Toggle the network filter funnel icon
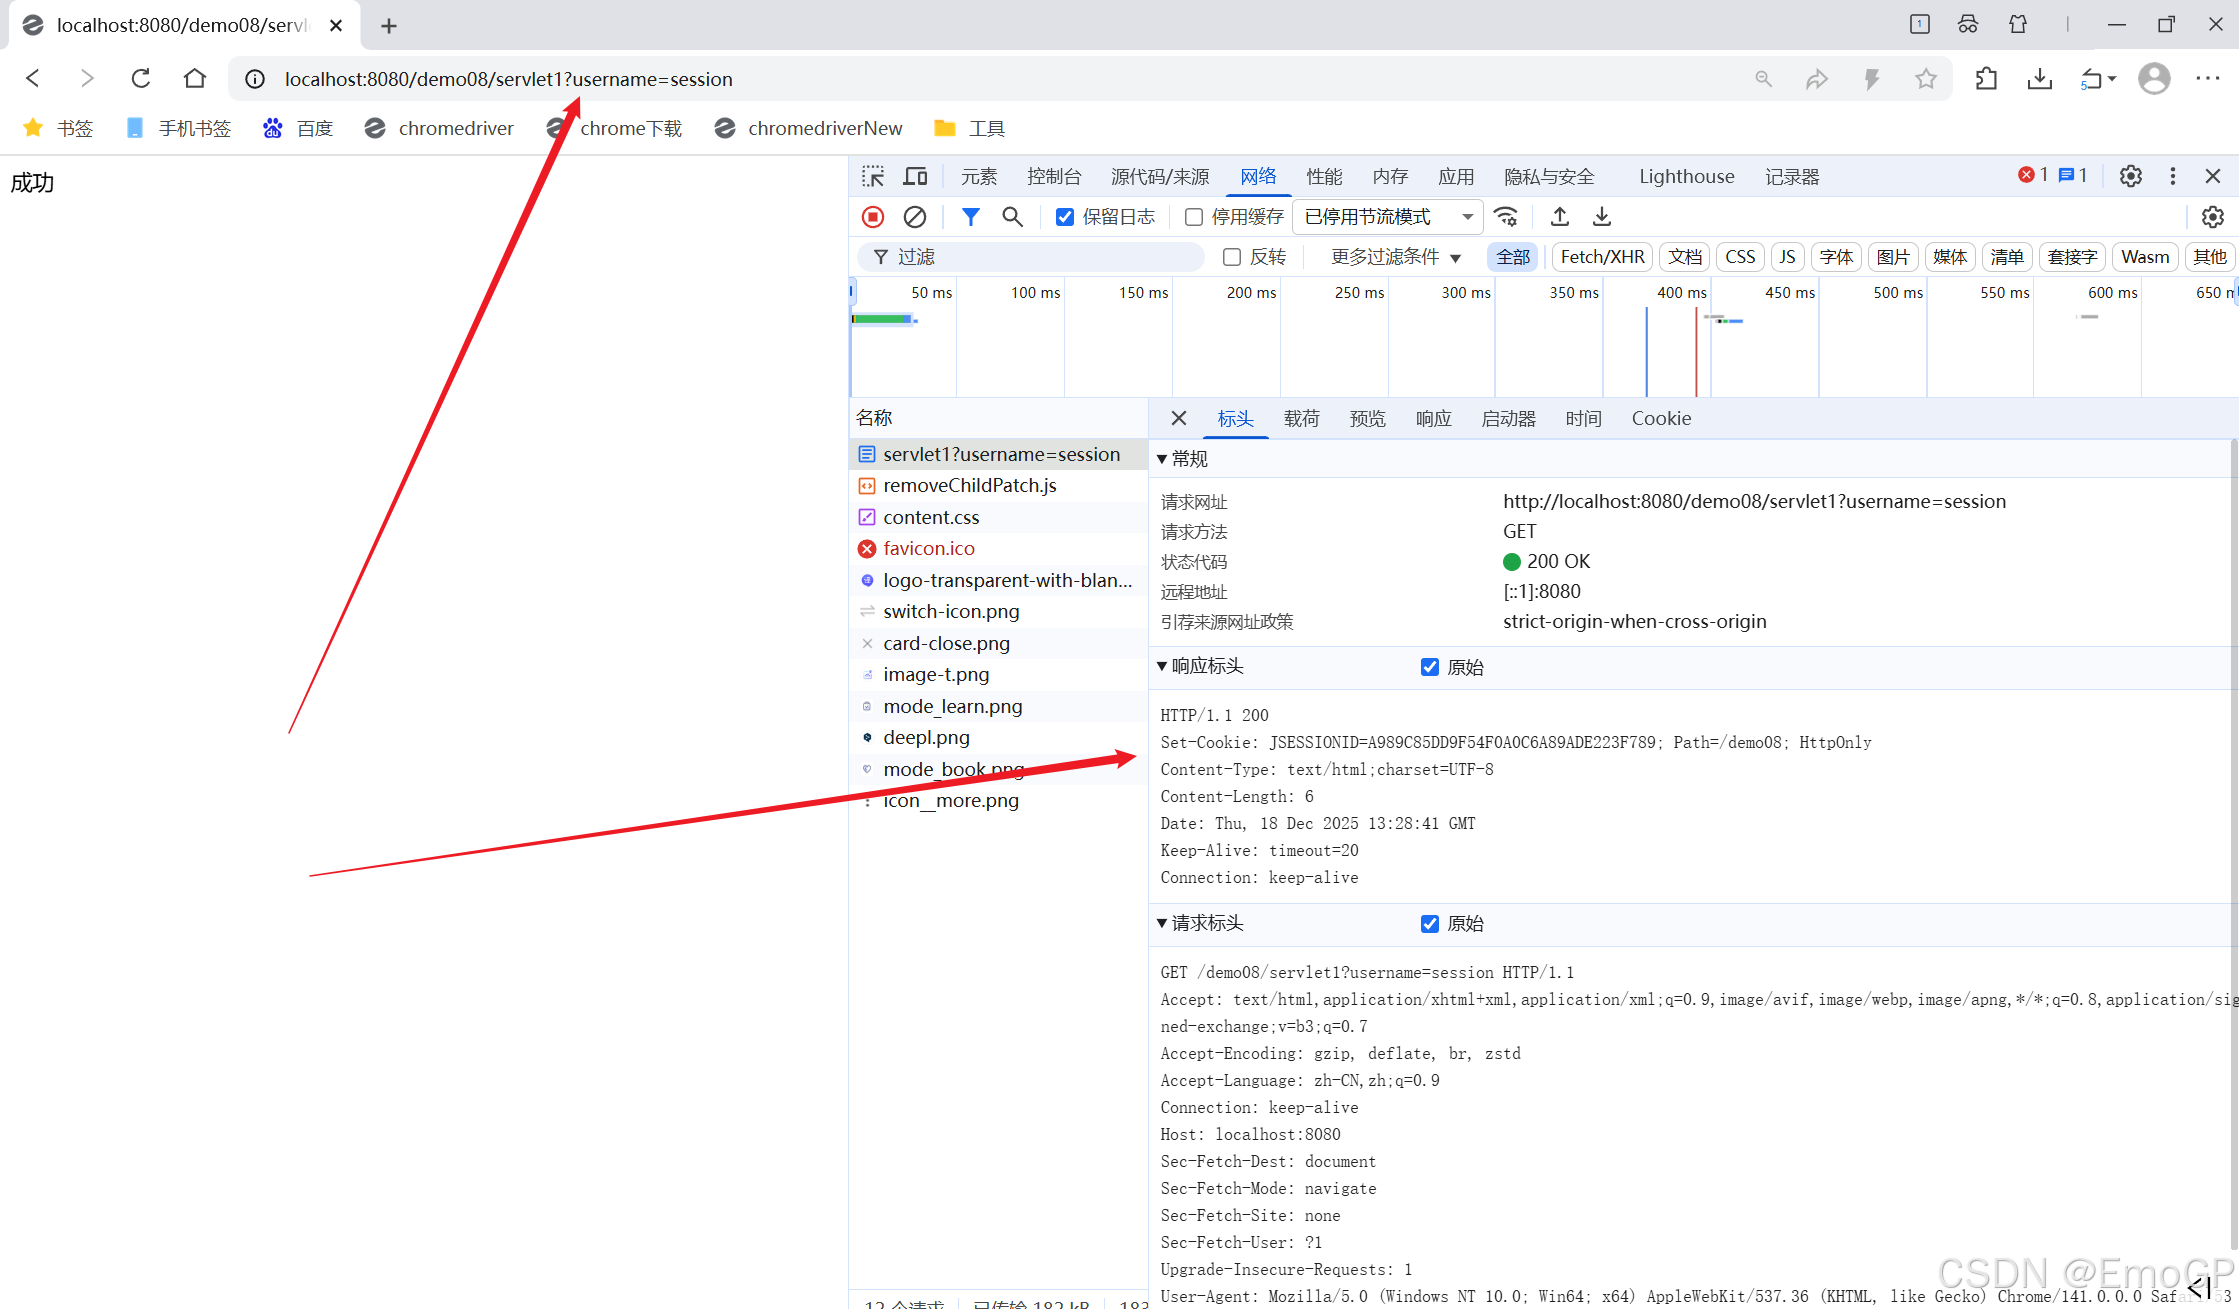This screenshot has width=2239, height=1309. (970, 217)
